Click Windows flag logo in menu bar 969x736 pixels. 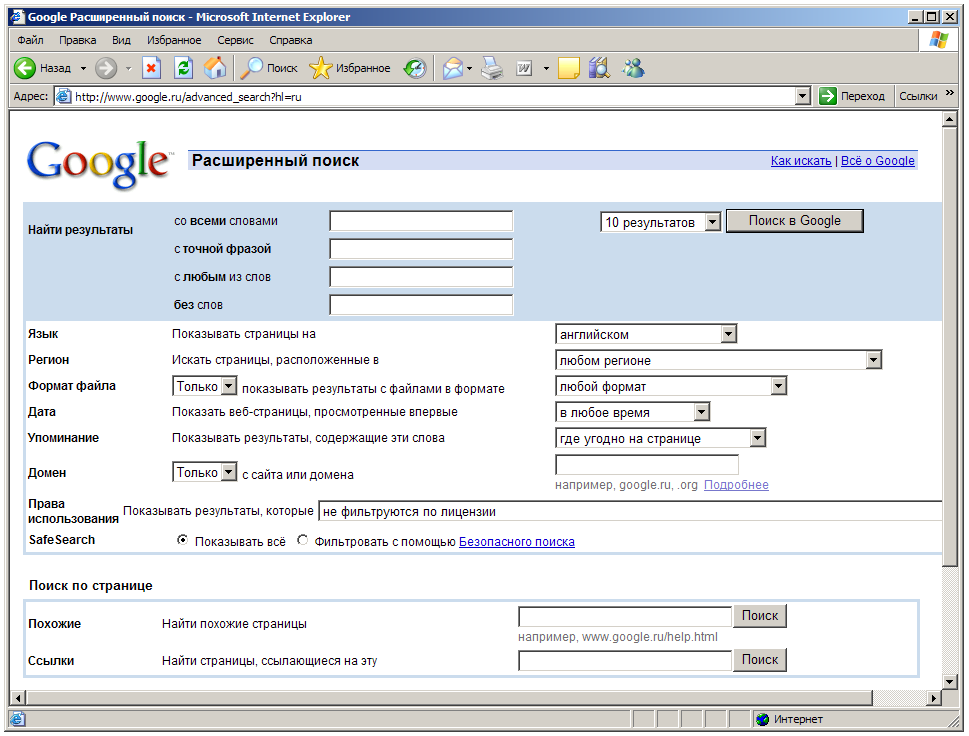pos(939,40)
